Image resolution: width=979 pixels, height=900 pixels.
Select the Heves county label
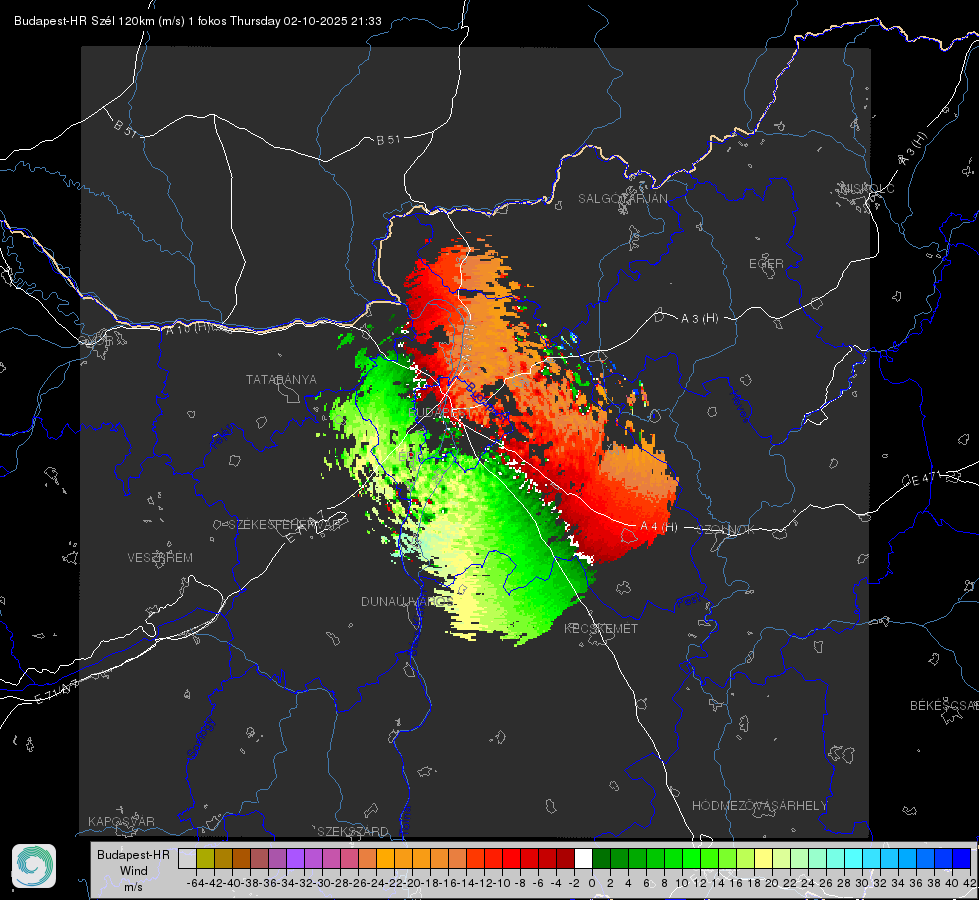point(739,406)
